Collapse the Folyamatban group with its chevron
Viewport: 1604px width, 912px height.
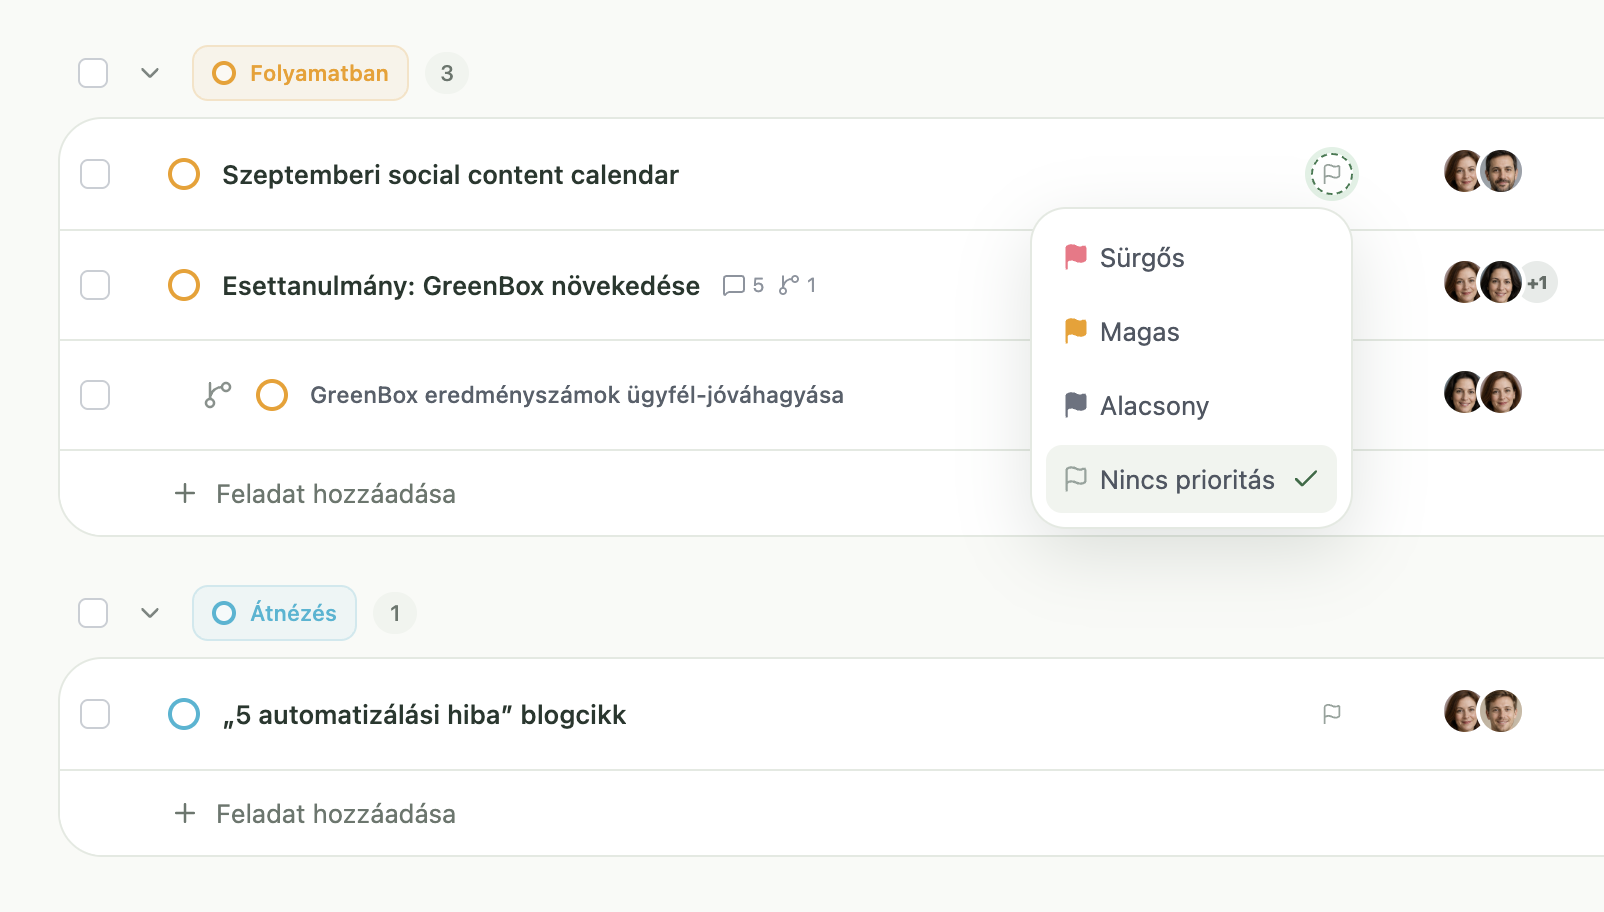point(150,73)
